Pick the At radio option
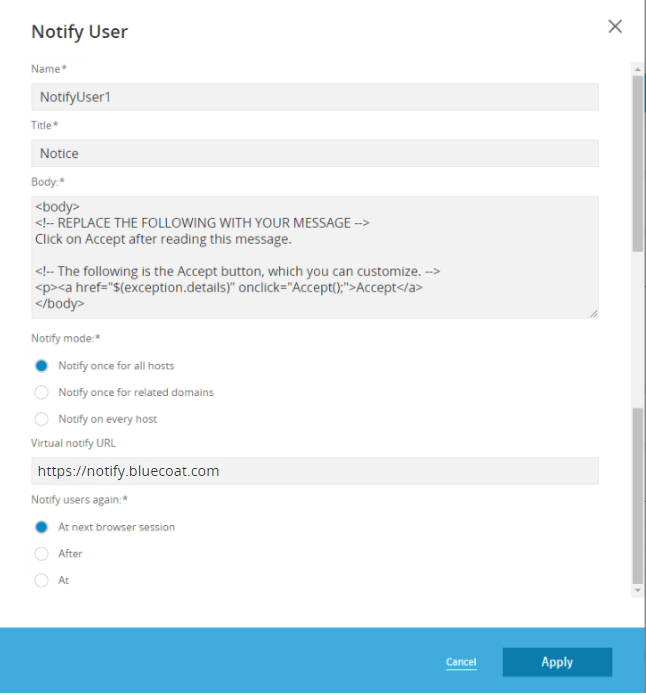This screenshot has width=646, height=695. click(x=42, y=580)
